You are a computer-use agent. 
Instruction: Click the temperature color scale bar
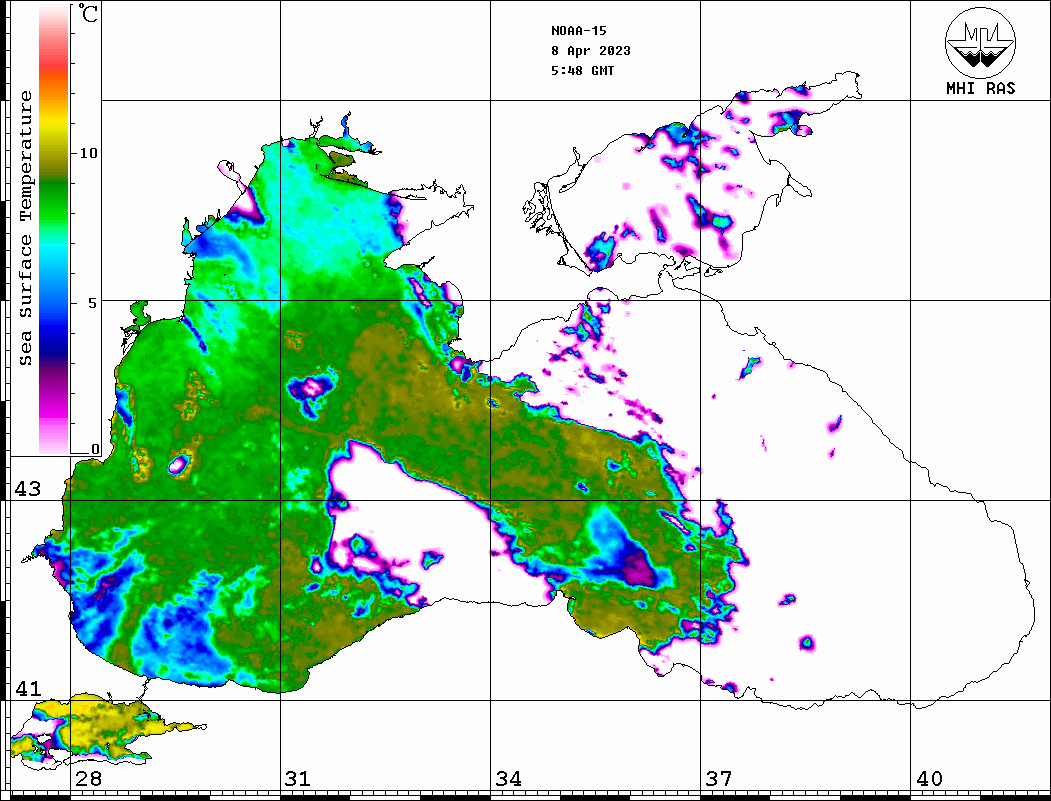54,229
